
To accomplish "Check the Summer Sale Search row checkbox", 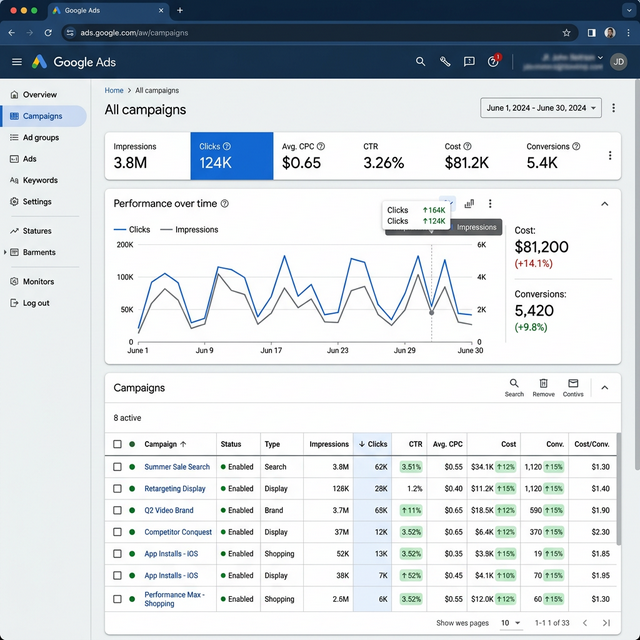I will 117,467.
